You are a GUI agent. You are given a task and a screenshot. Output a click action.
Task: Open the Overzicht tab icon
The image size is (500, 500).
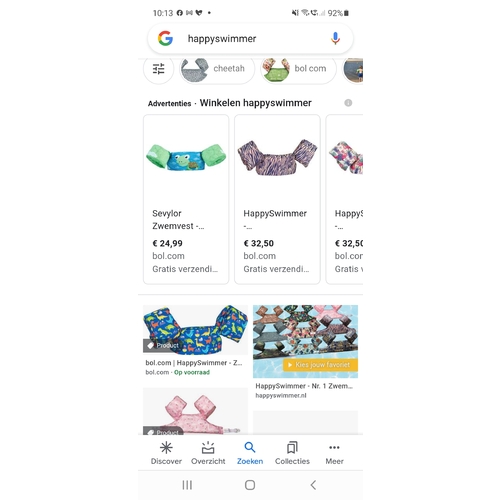pos(208,448)
